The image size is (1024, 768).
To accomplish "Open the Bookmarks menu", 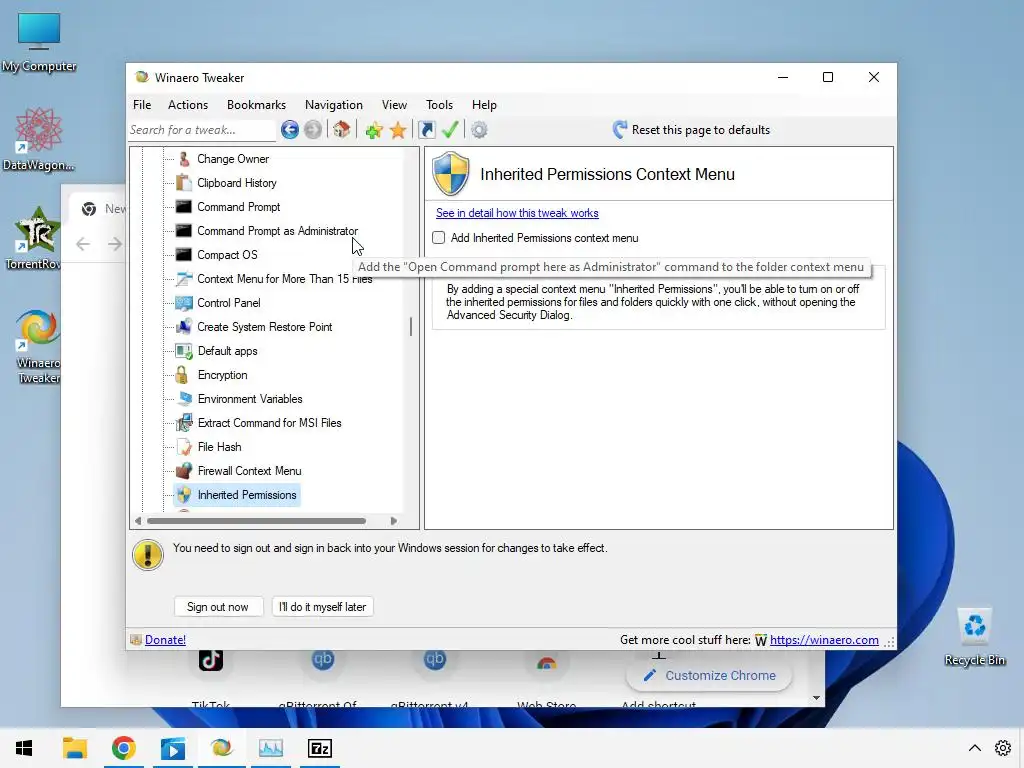I will point(256,104).
